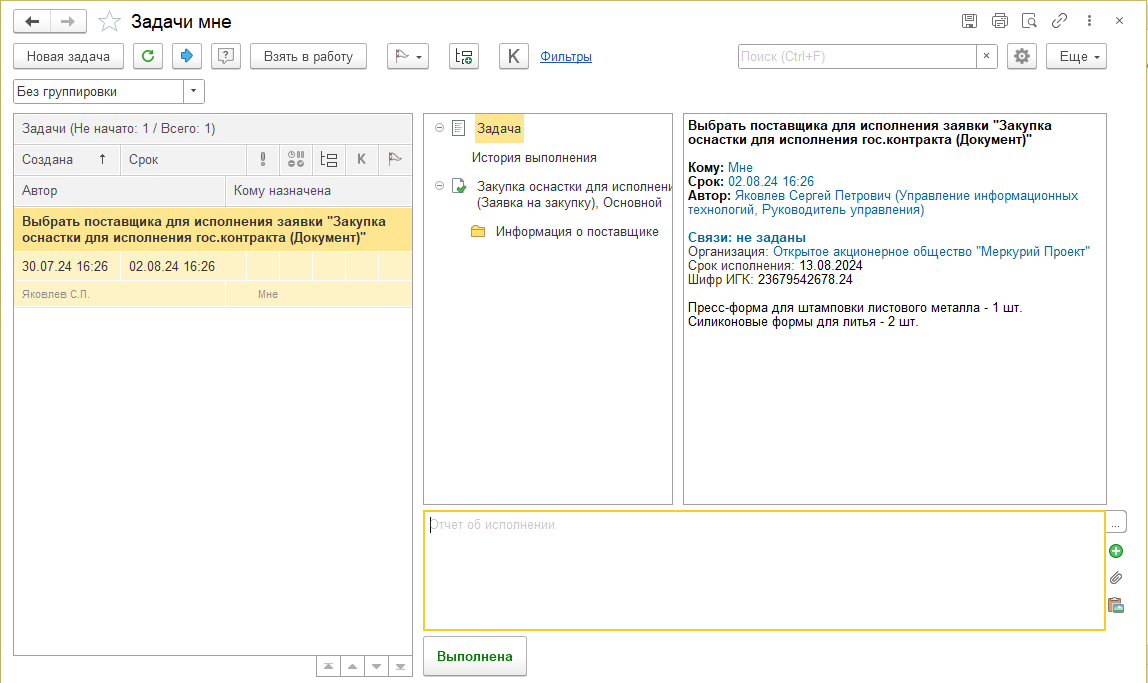The width and height of the screenshot is (1148, 683).
Task: Click the question mark help icon in toolbar
Action: 226,56
